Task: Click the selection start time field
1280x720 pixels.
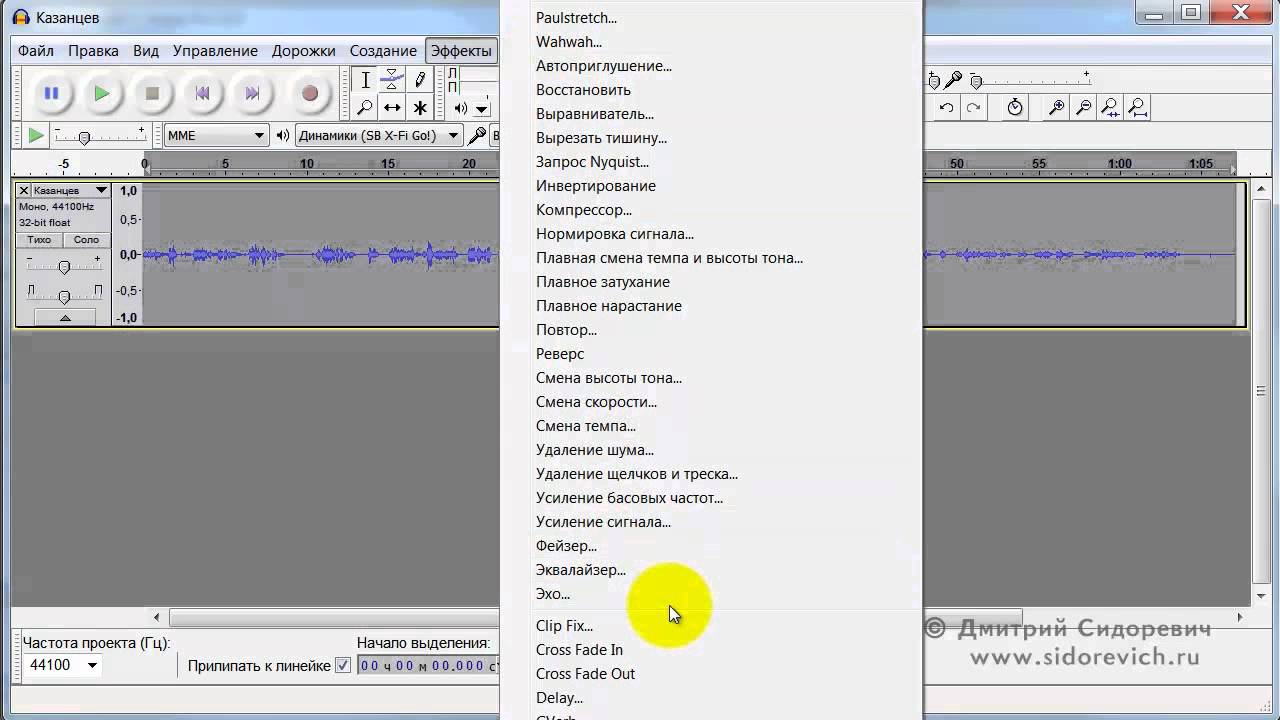Action: (428, 665)
